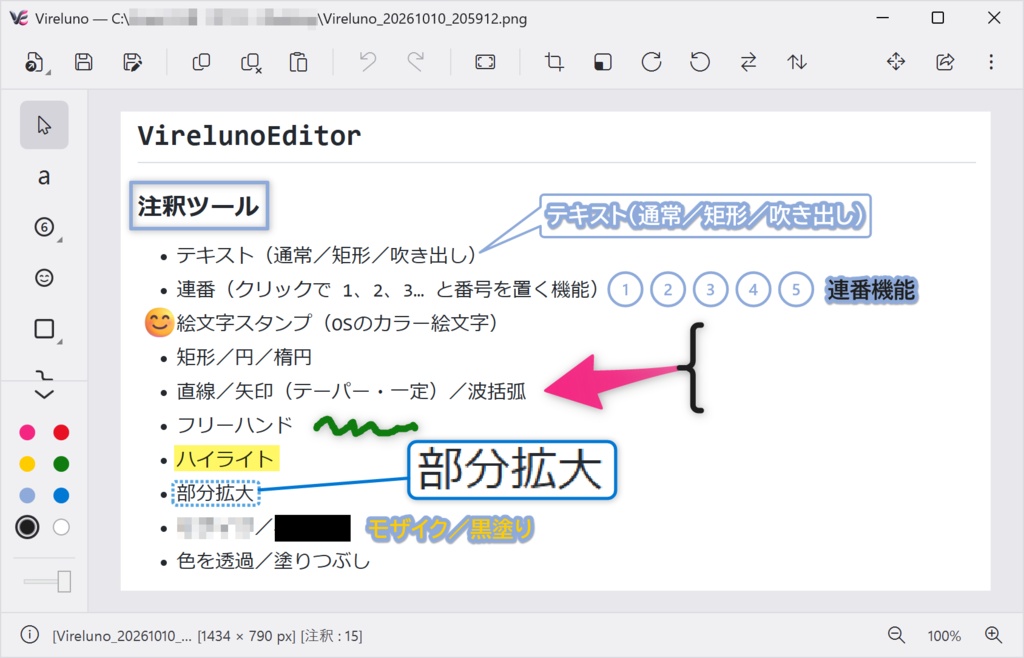Select the pointer selection tool
This screenshot has height=658, width=1024.
pyautogui.click(x=44, y=125)
